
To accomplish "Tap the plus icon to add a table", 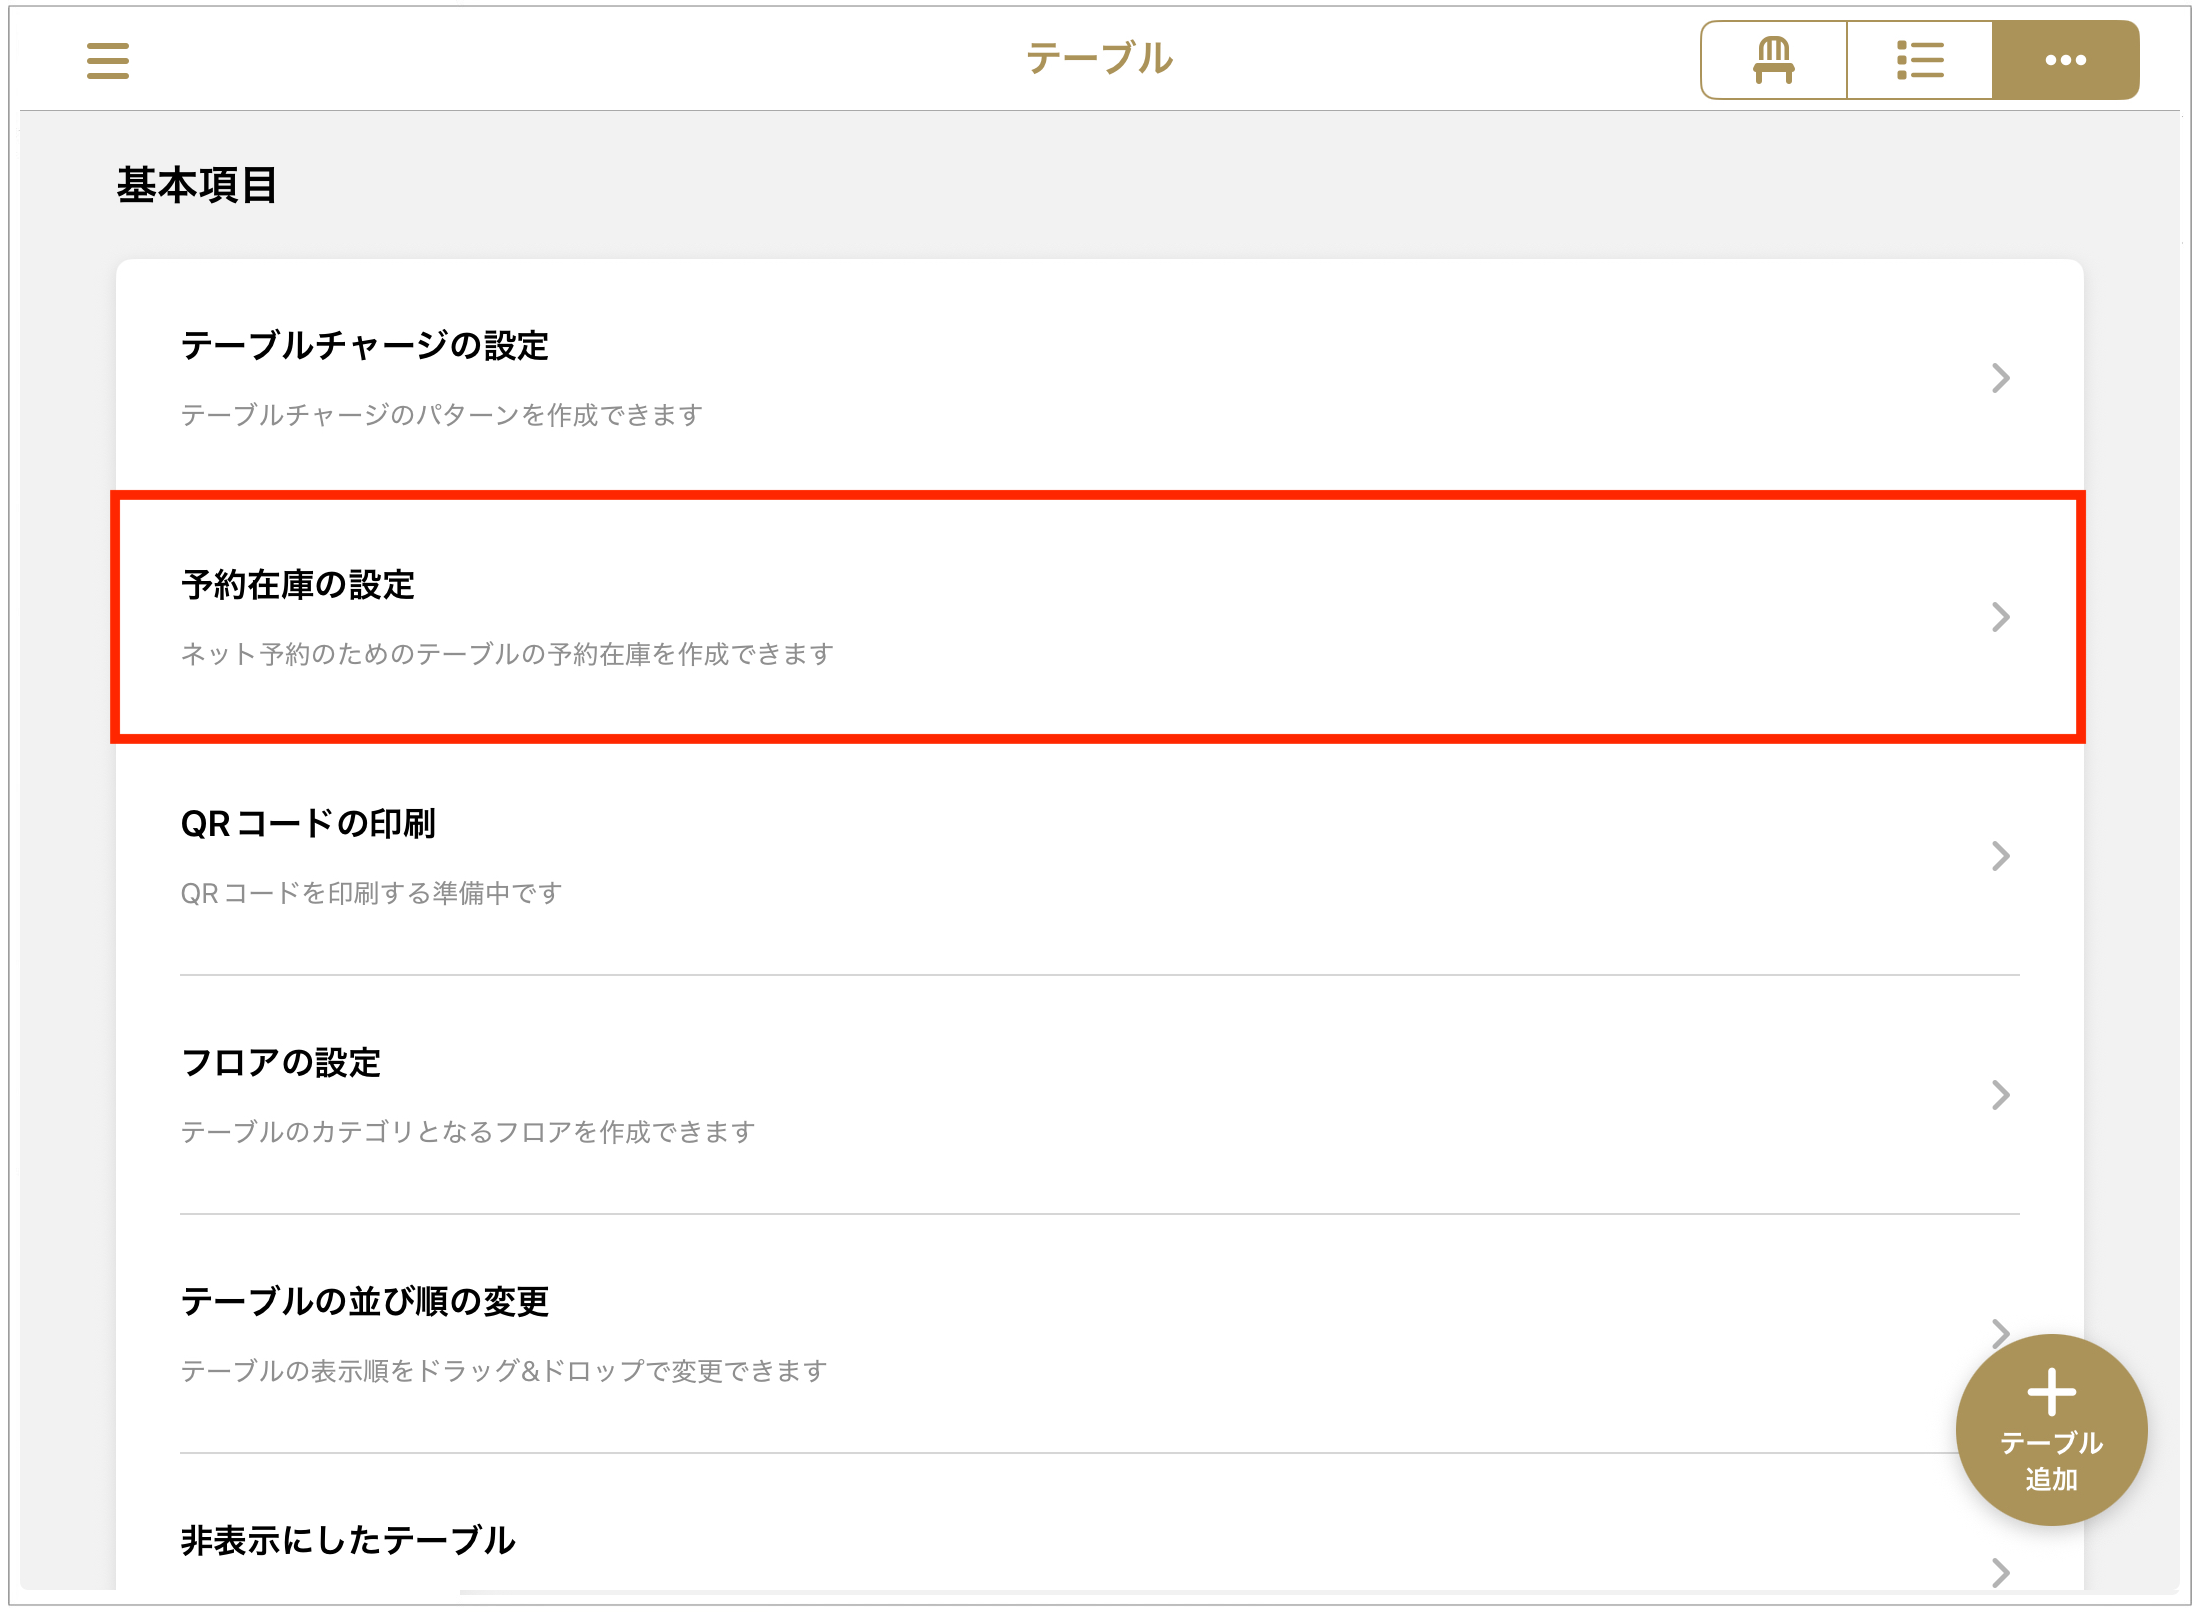I will click(2051, 1391).
